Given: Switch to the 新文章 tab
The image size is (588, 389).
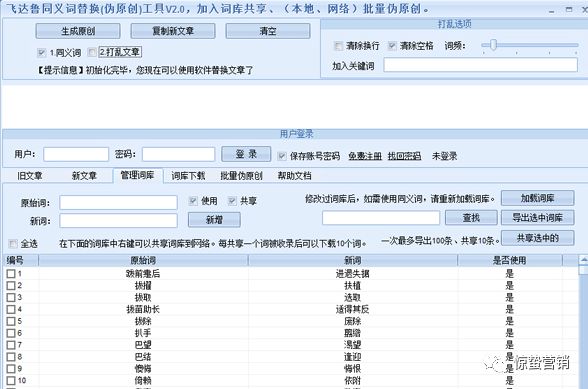Looking at the screenshot, I should coord(84,176).
